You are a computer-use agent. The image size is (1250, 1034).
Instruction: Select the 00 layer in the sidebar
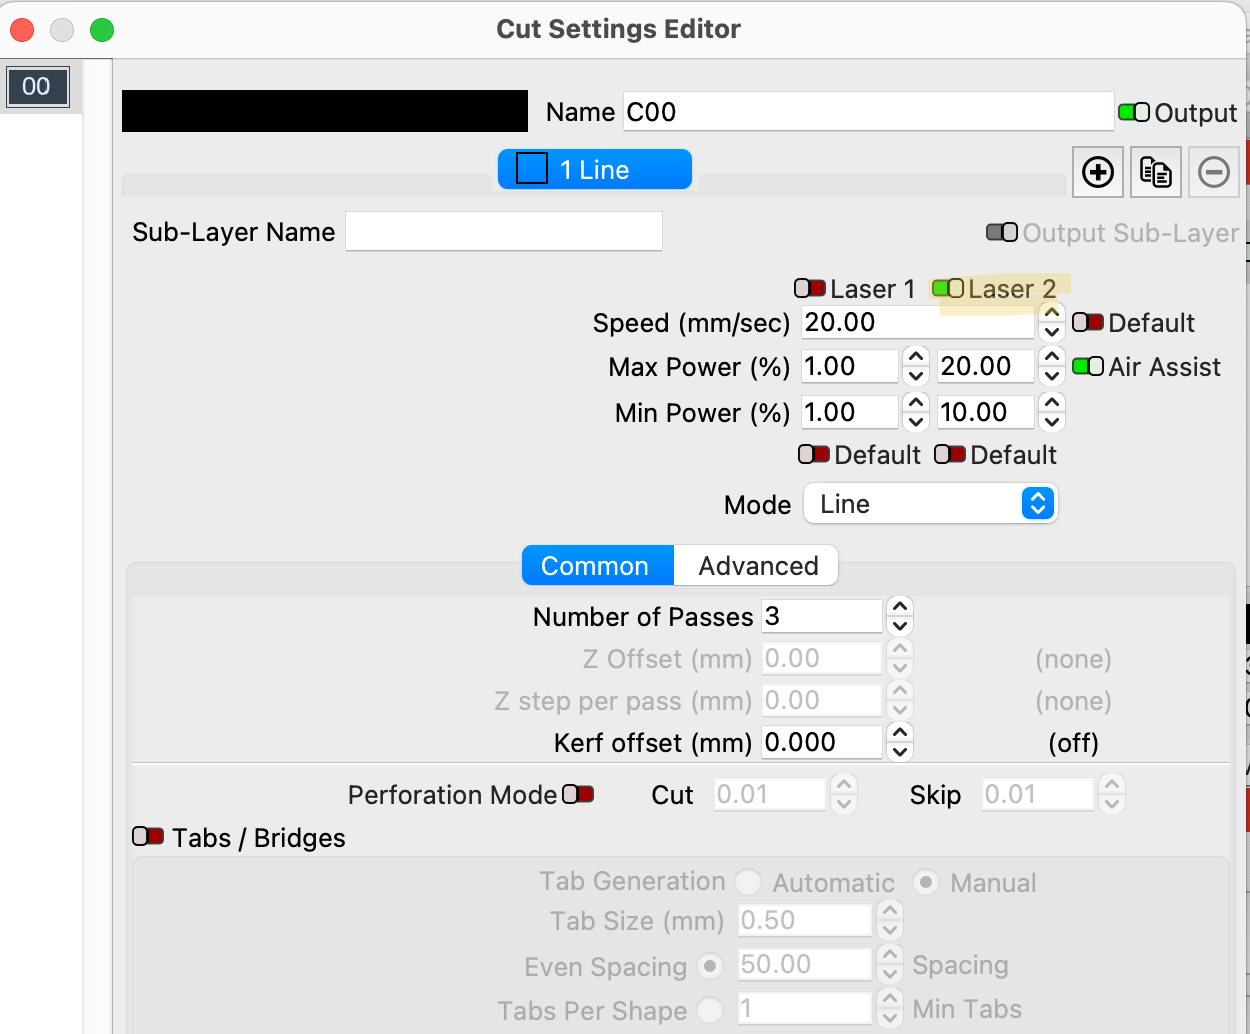click(x=37, y=87)
